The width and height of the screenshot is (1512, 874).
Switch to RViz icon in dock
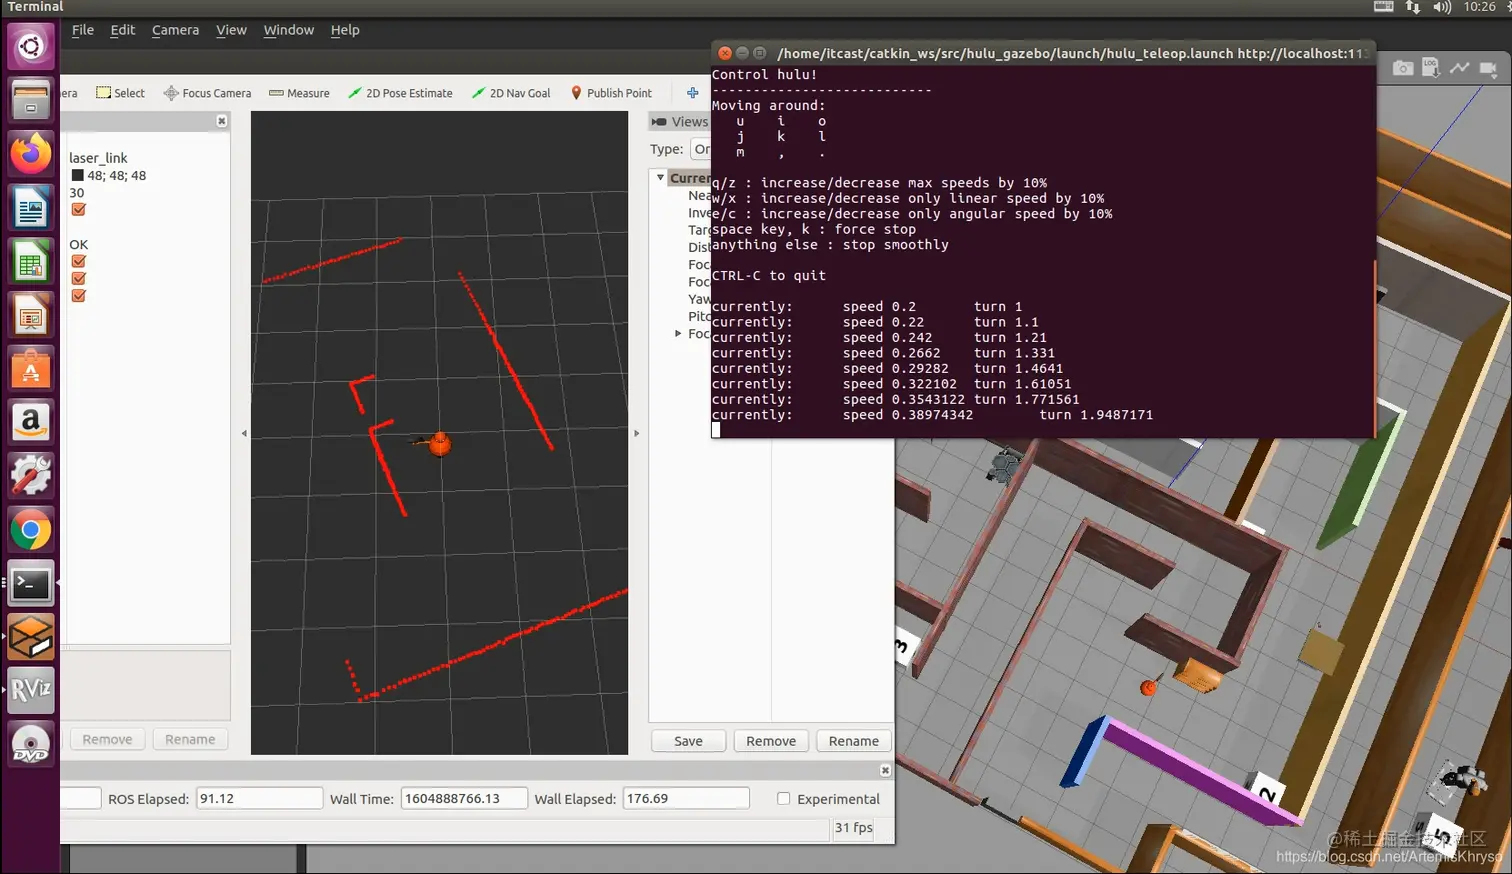31,690
